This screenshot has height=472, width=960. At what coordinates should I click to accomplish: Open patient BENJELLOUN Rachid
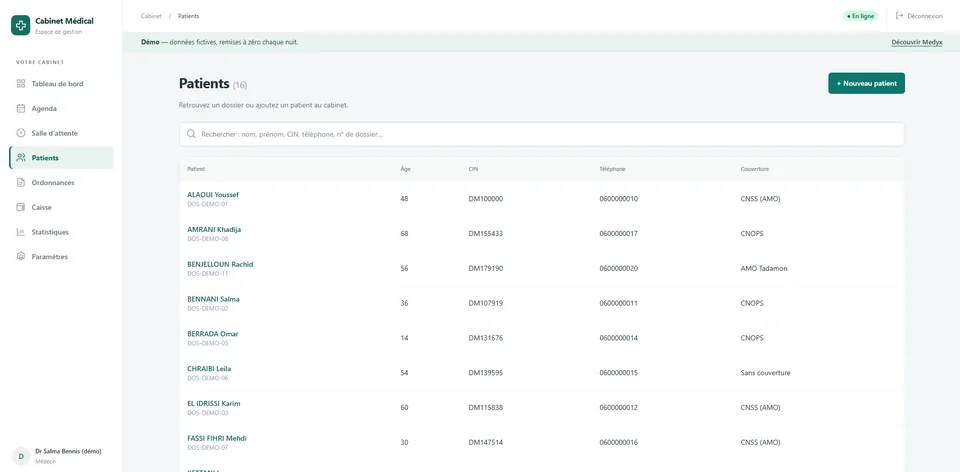[x=220, y=264]
